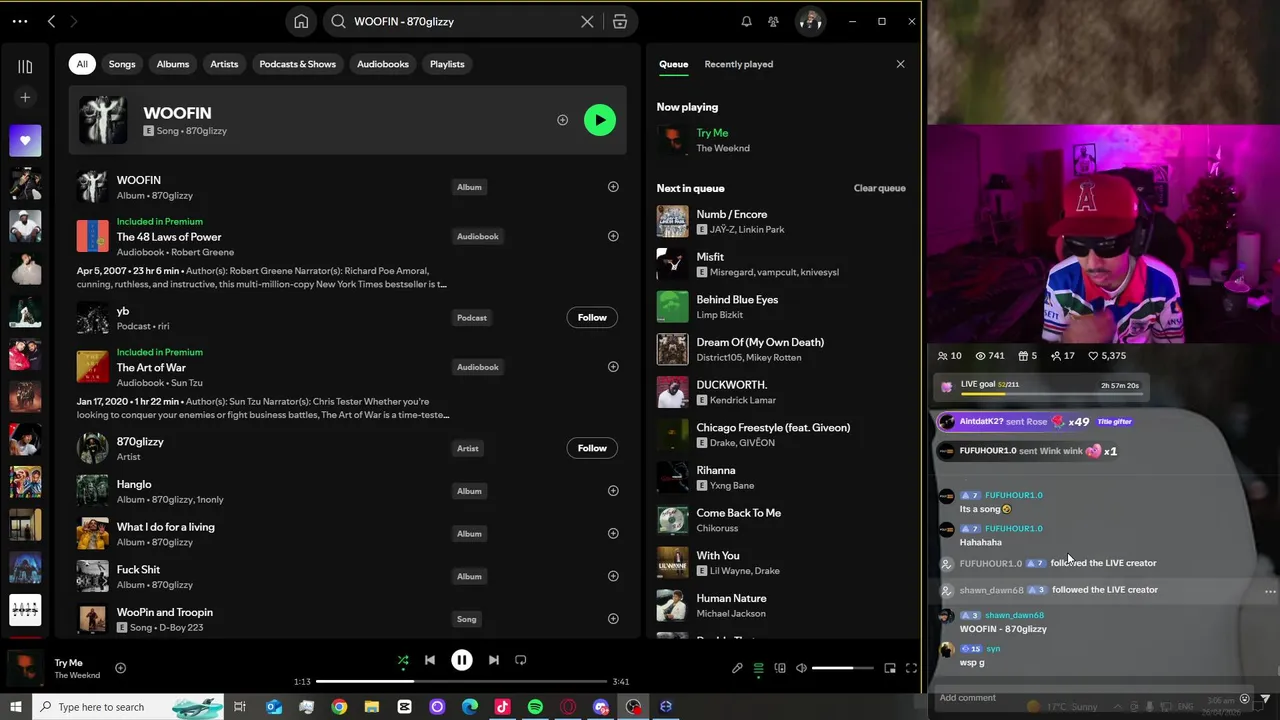Open the Windows Start menu
Screen dimensions: 1280x720
15,707
